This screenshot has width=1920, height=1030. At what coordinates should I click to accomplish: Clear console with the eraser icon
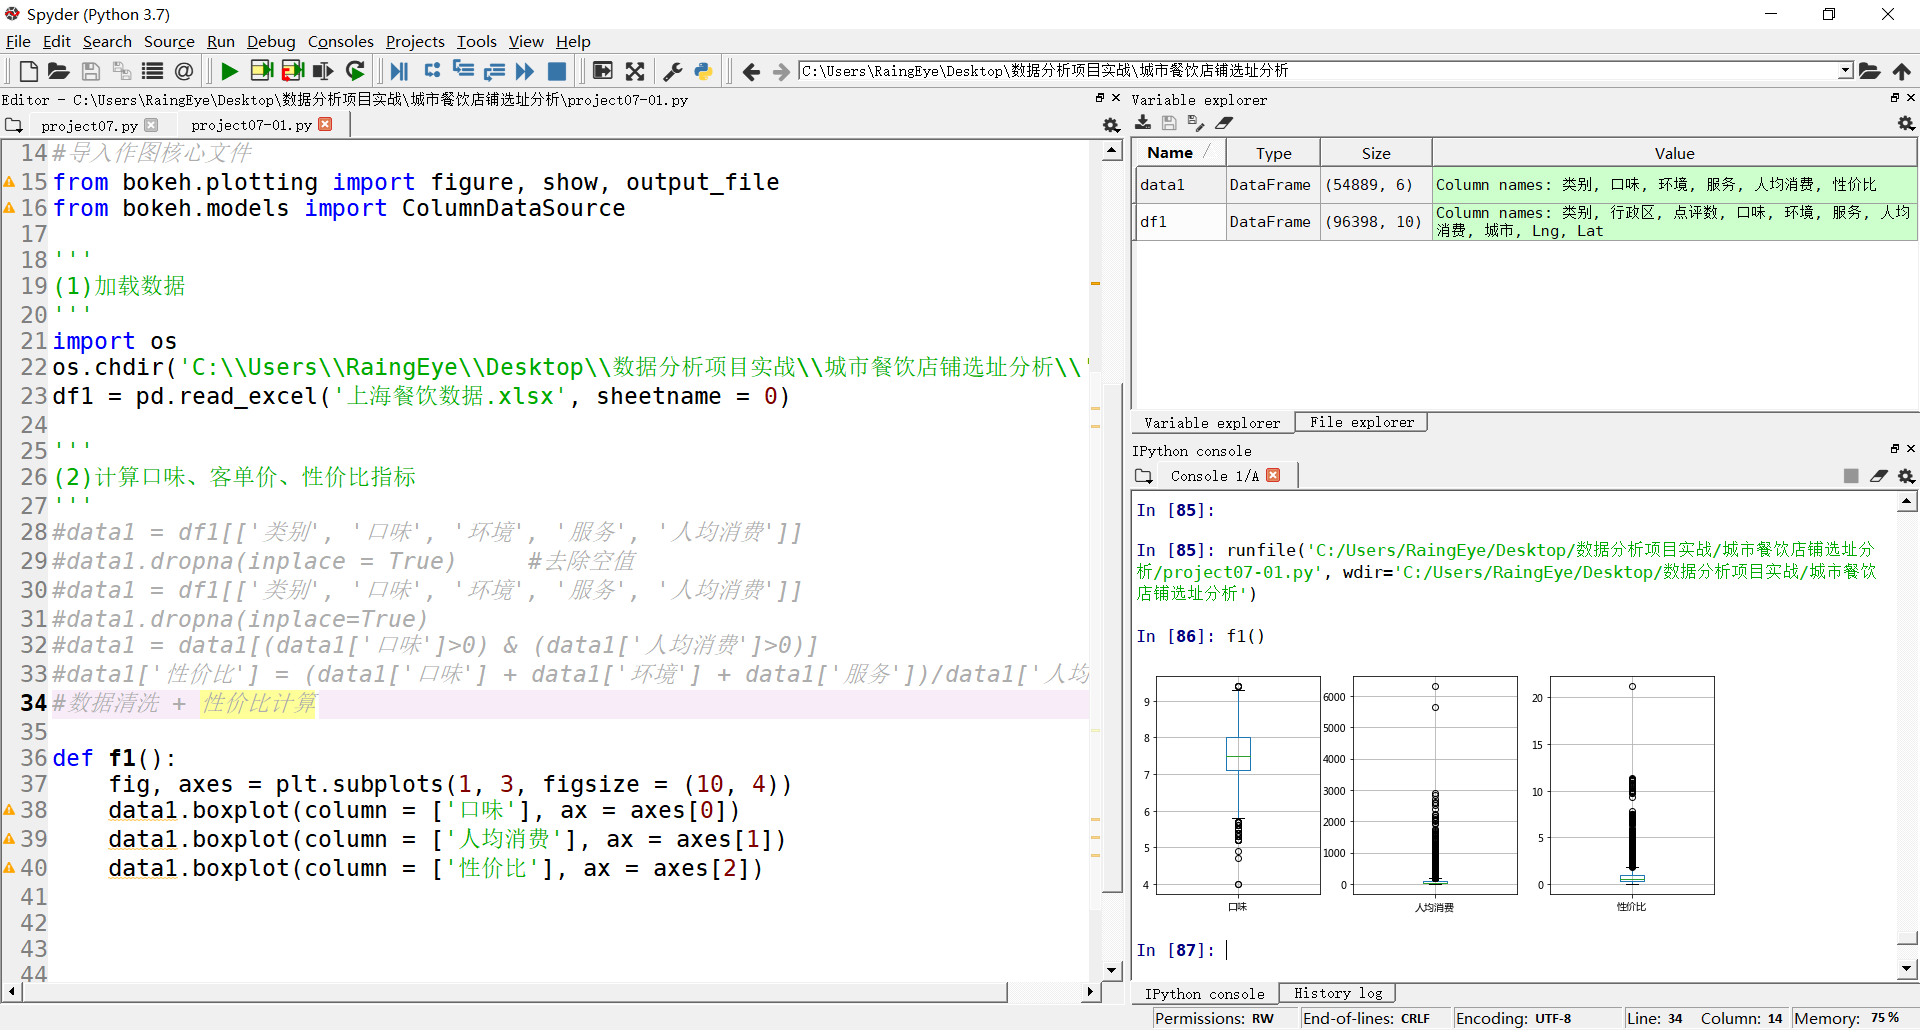[1879, 476]
